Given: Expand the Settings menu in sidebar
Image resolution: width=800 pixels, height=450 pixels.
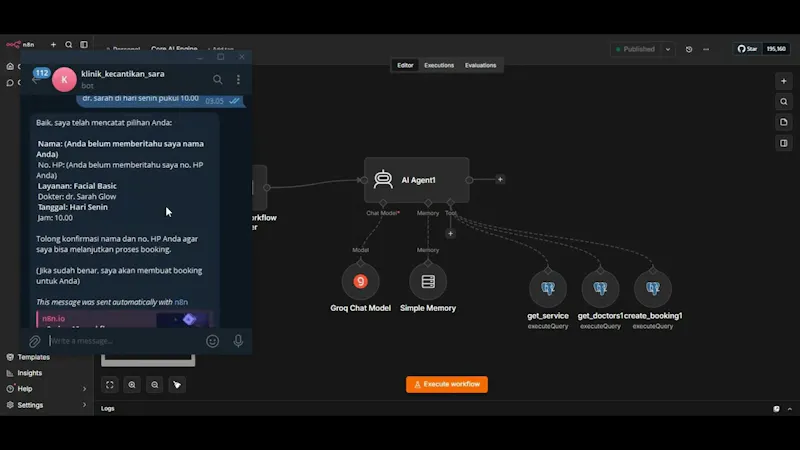Looking at the screenshot, I should (x=46, y=405).
